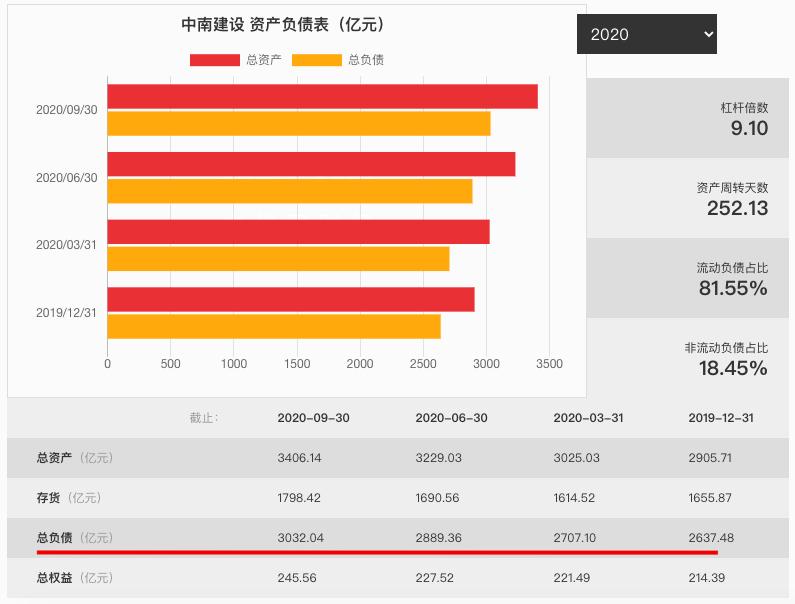The height and width of the screenshot is (604, 795).
Task: Select the 流动负债占比 81.55% metric card
Action: 688,278
